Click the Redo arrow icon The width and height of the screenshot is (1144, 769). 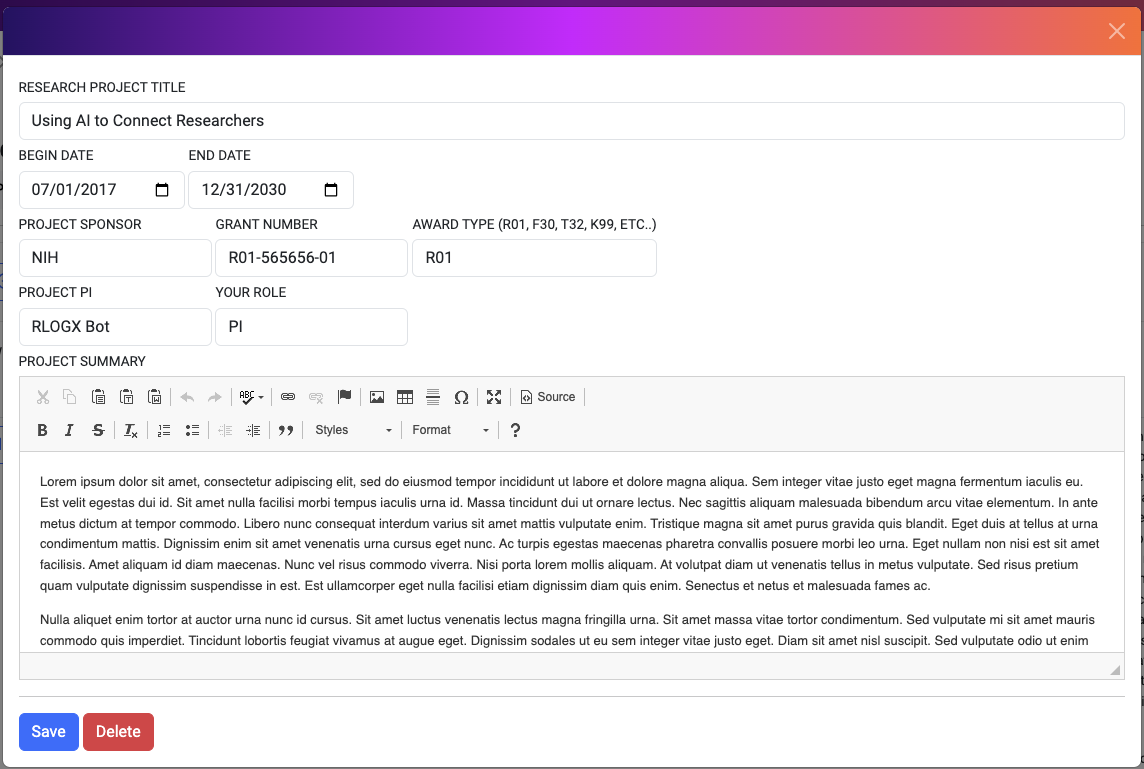[x=214, y=397]
